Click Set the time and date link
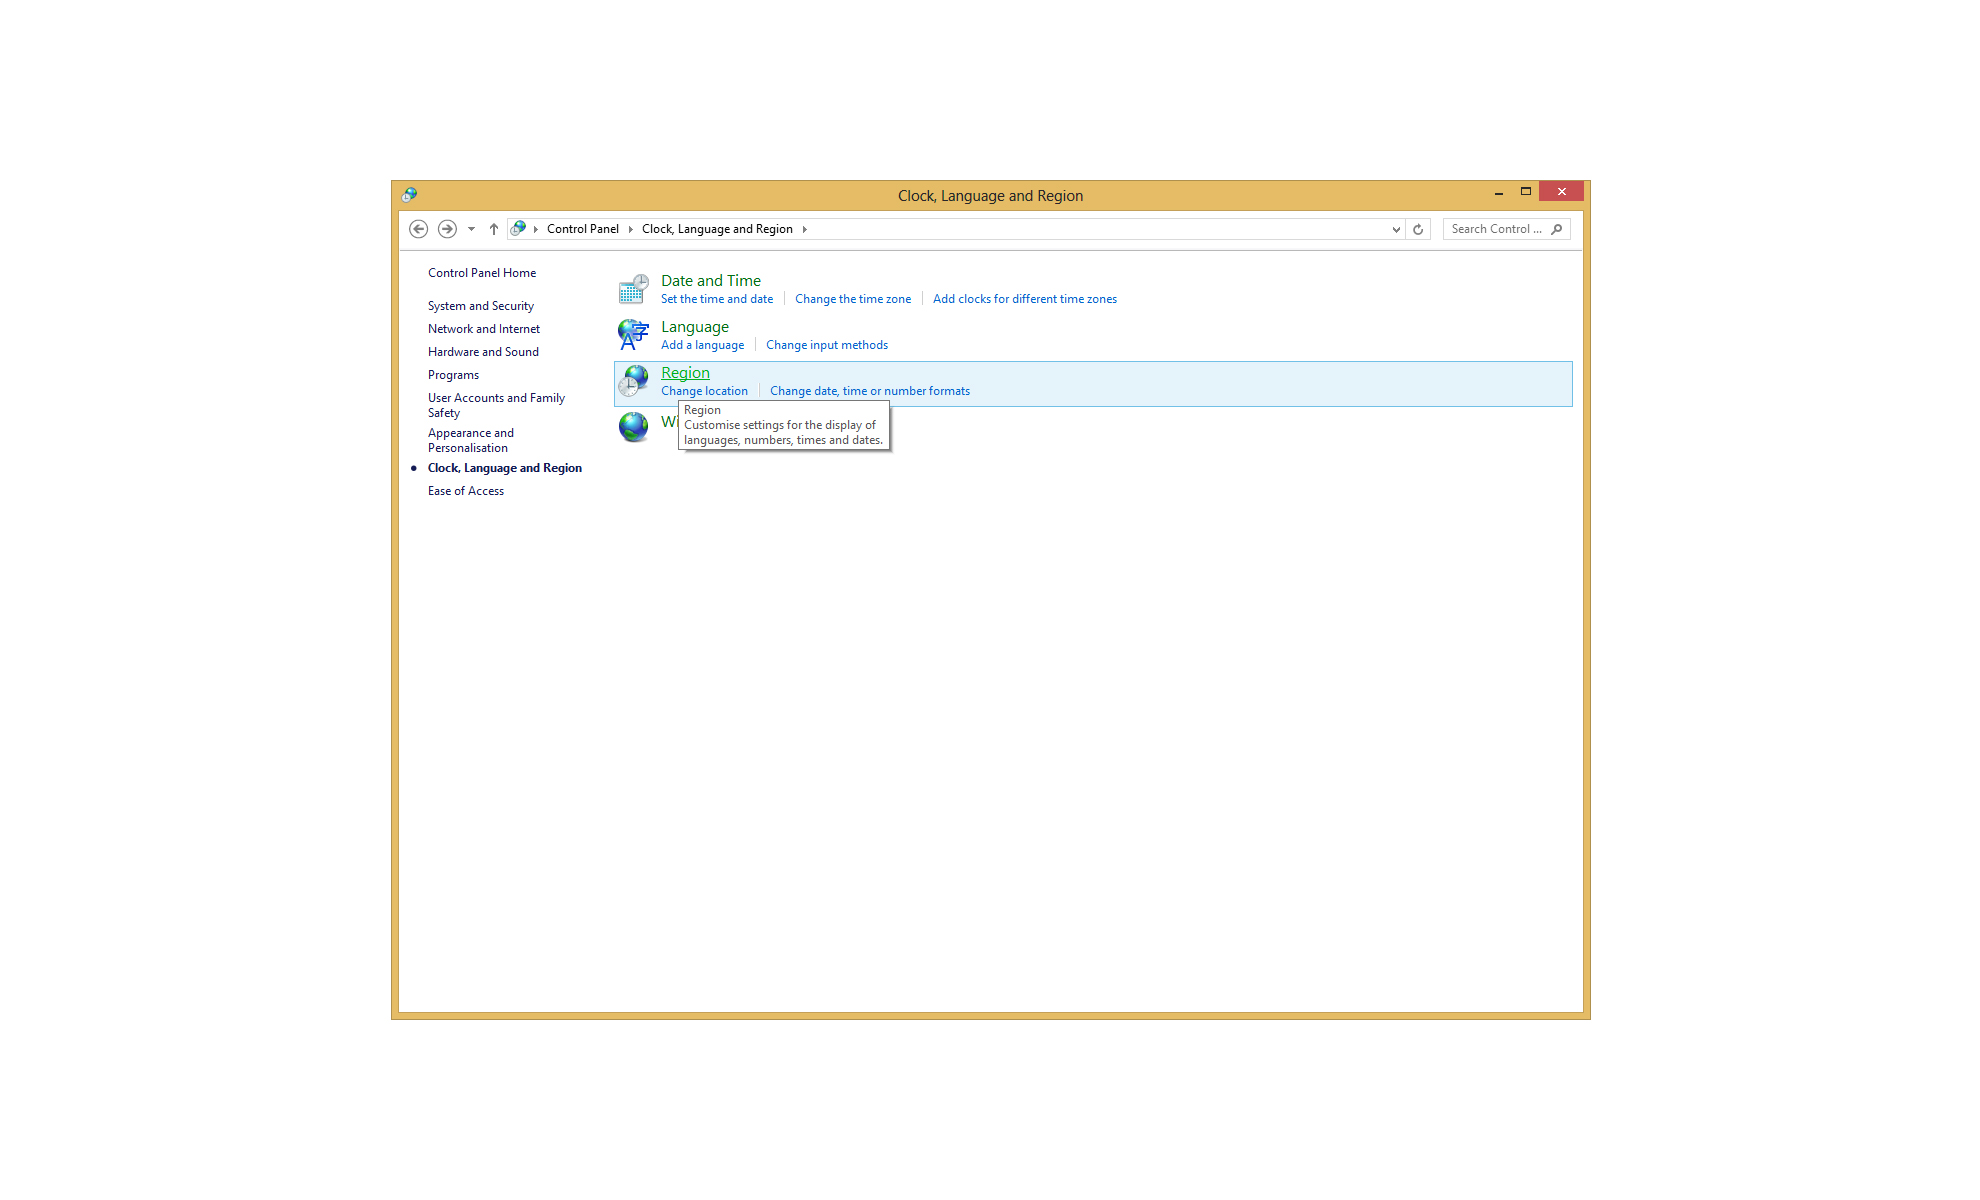 point(717,299)
